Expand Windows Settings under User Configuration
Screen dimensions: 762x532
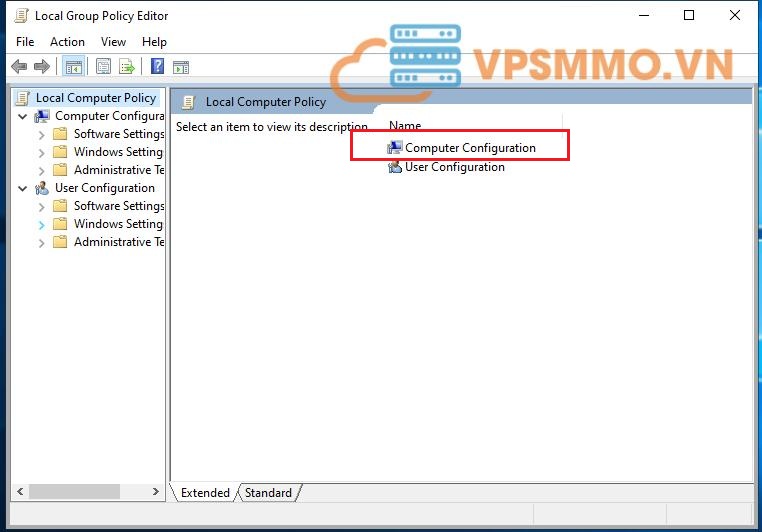[x=41, y=225]
